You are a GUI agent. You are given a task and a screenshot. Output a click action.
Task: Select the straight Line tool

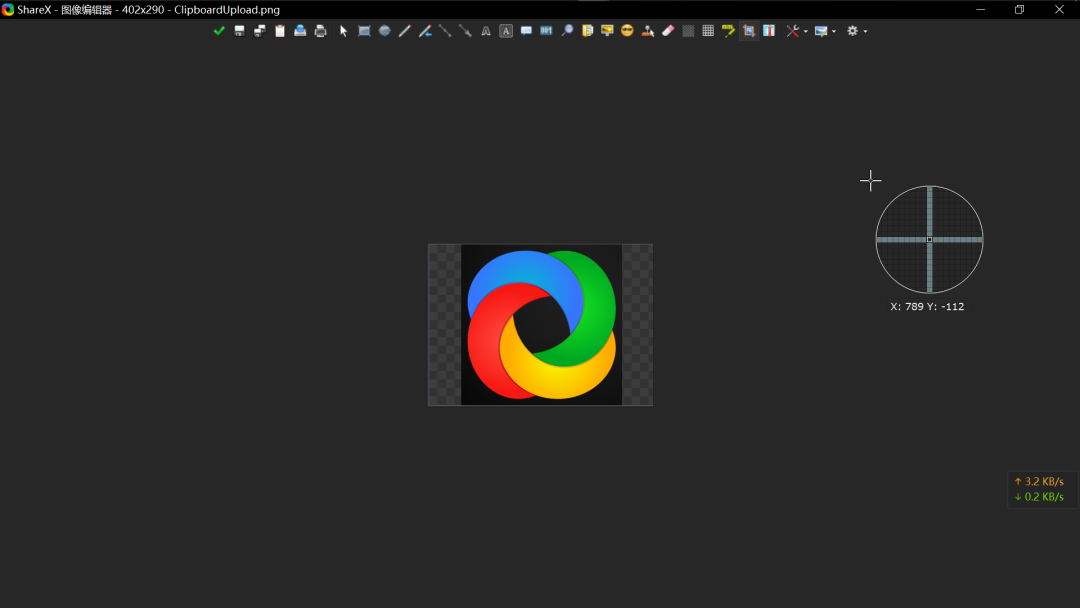[445, 31]
